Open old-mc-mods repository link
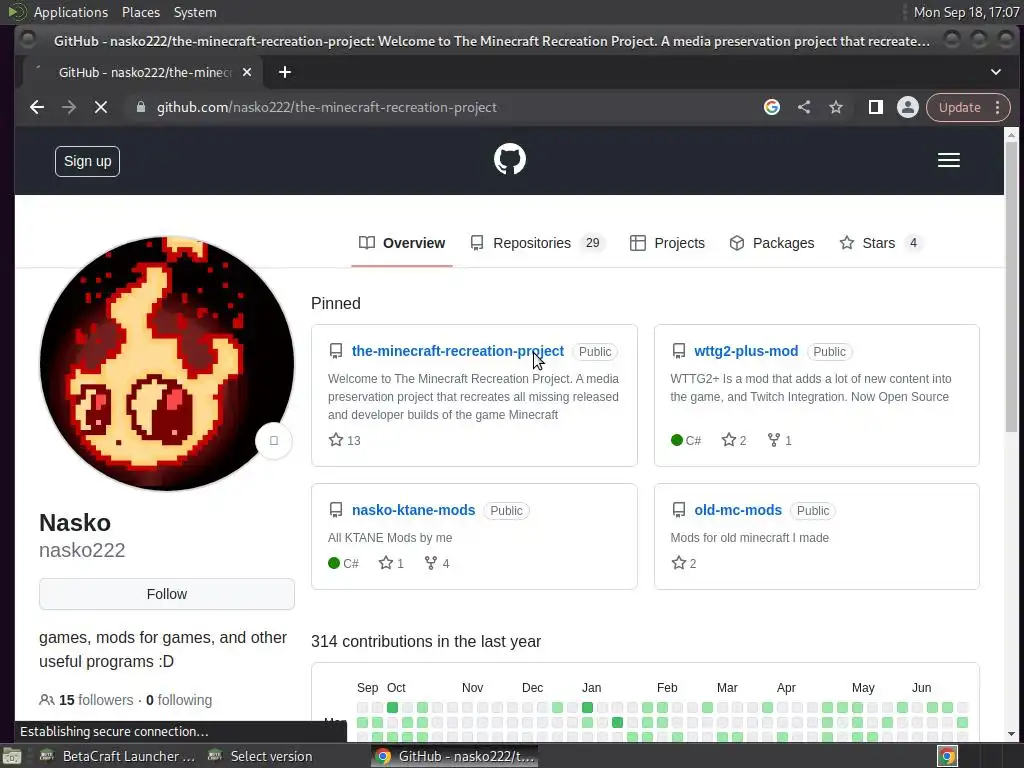1024x768 pixels. tap(738, 510)
